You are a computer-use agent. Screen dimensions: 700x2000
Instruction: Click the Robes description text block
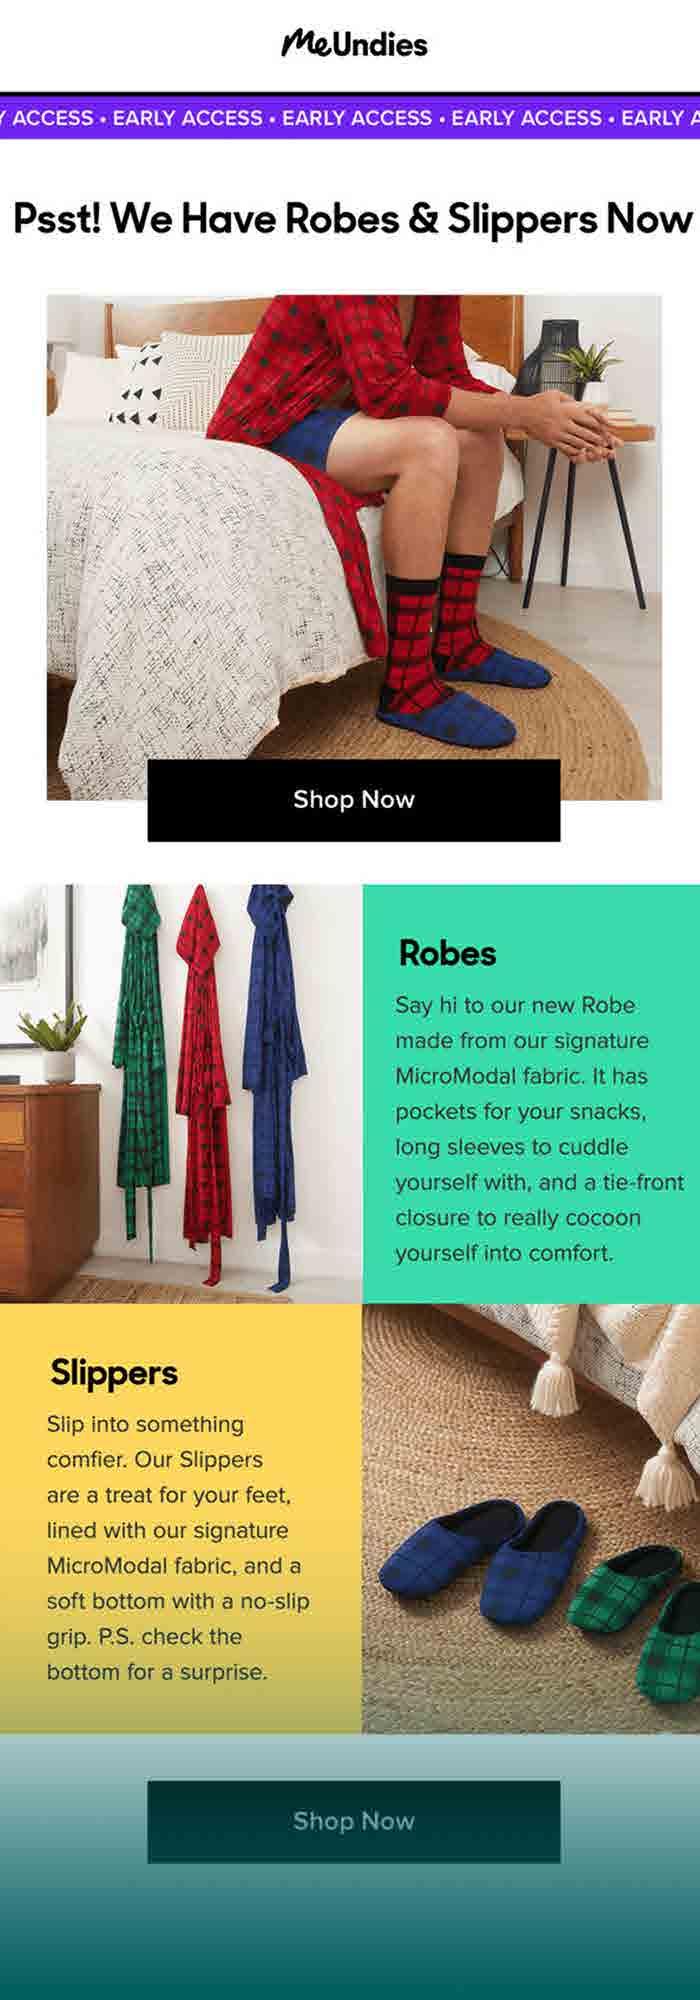click(x=539, y=1129)
